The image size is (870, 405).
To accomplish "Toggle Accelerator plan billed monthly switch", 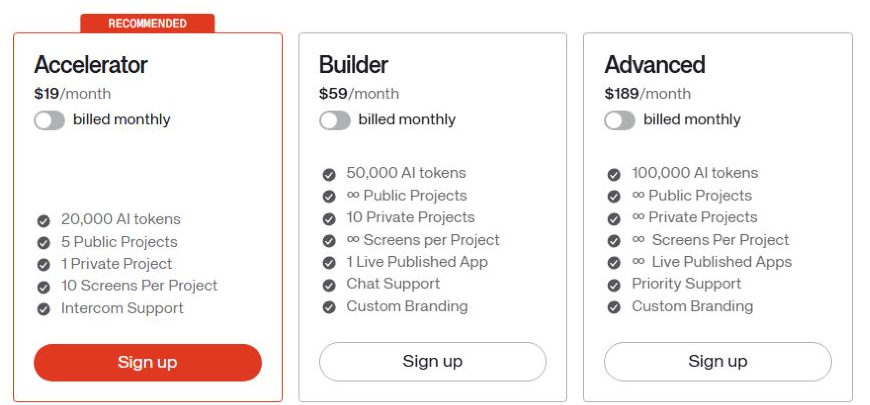I will [x=49, y=120].
